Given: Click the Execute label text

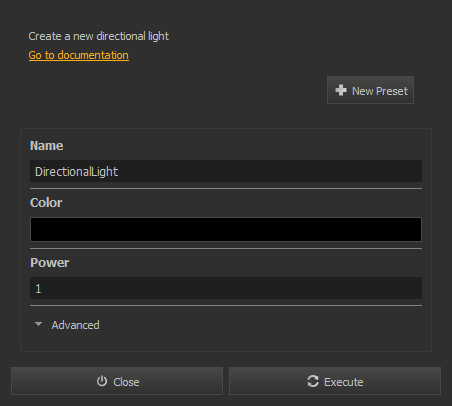Looking at the screenshot, I should pos(344,382).
